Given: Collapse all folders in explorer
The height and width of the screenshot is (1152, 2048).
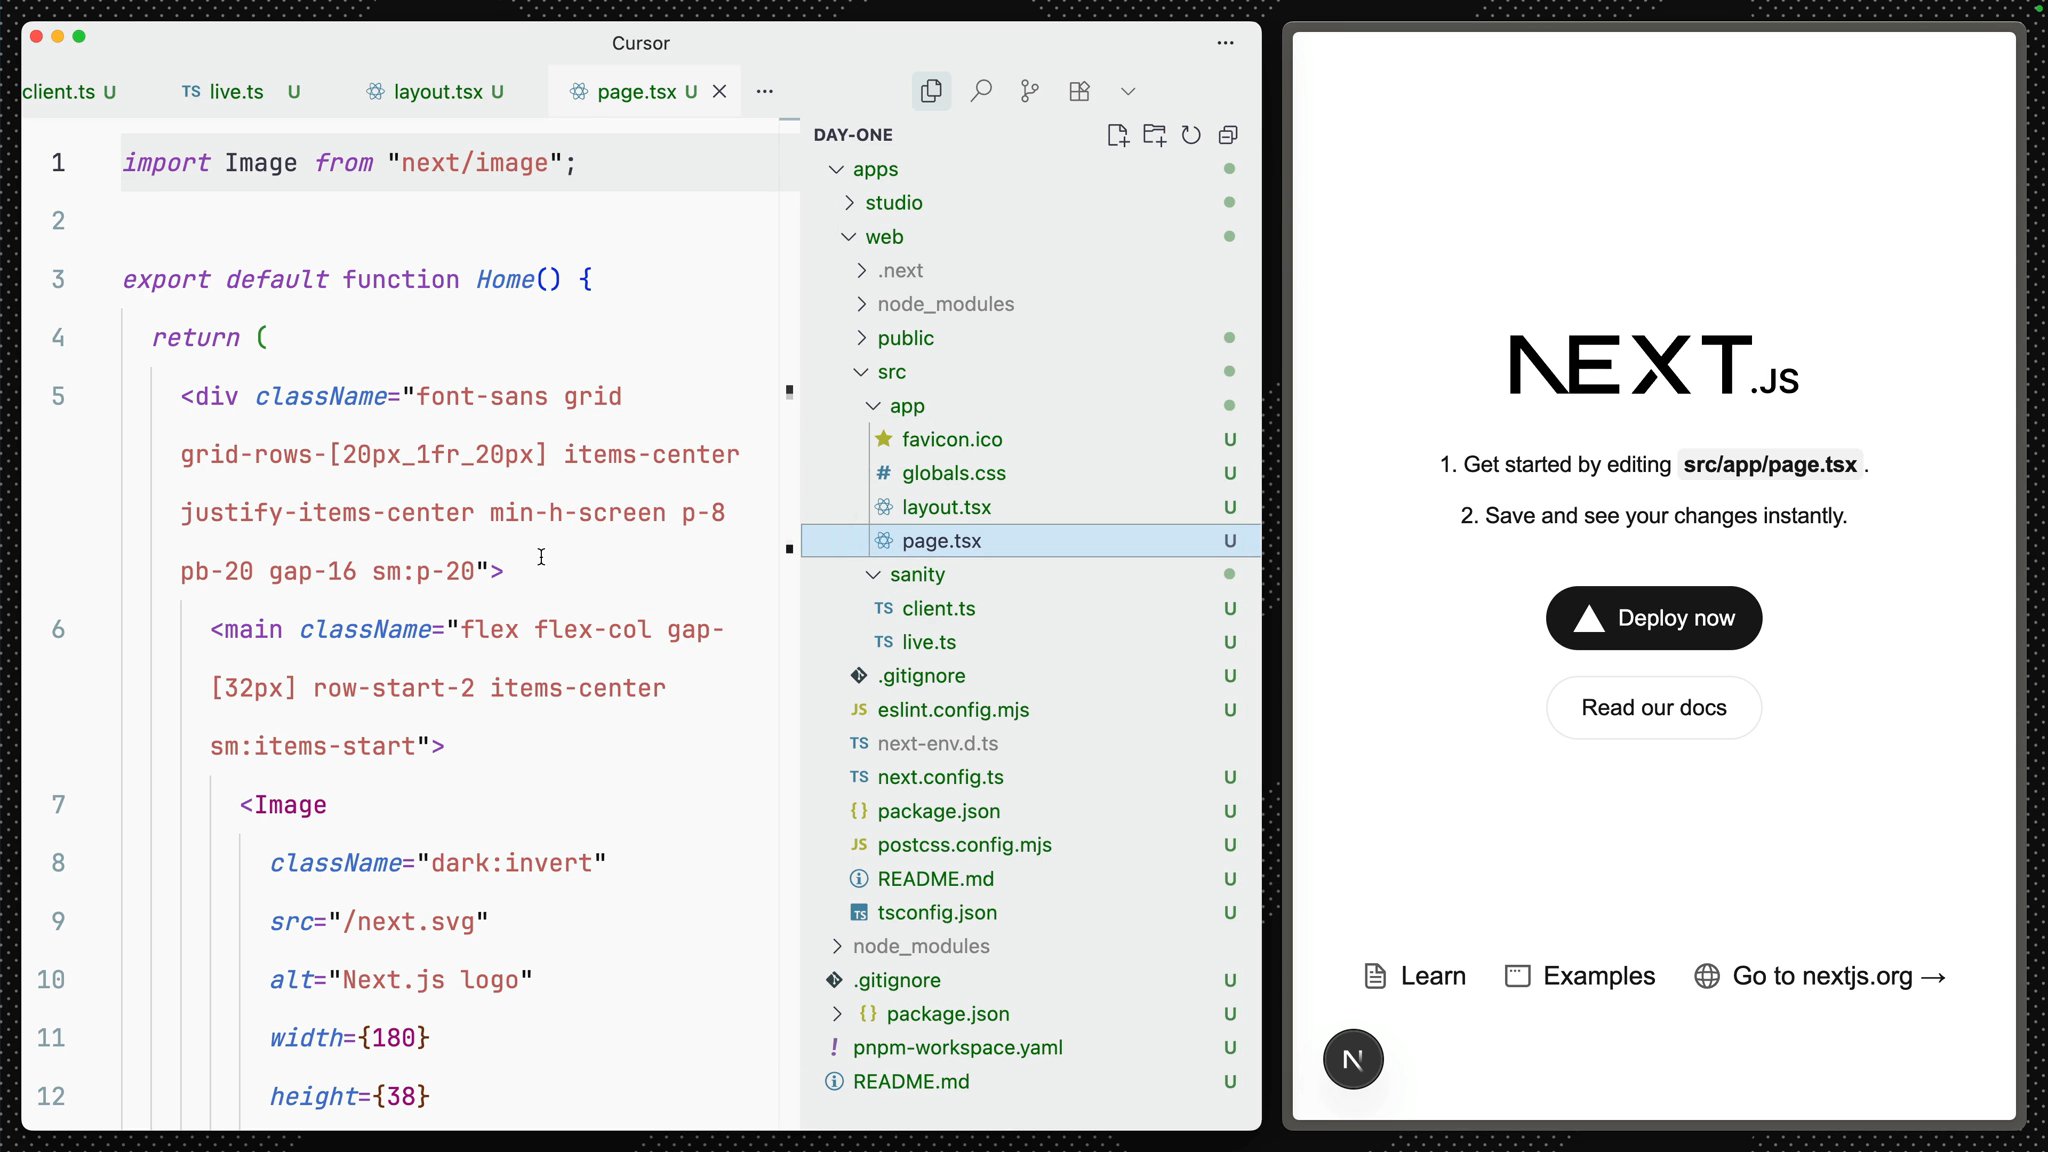Looking at the screenshot, I should 1228,135.
